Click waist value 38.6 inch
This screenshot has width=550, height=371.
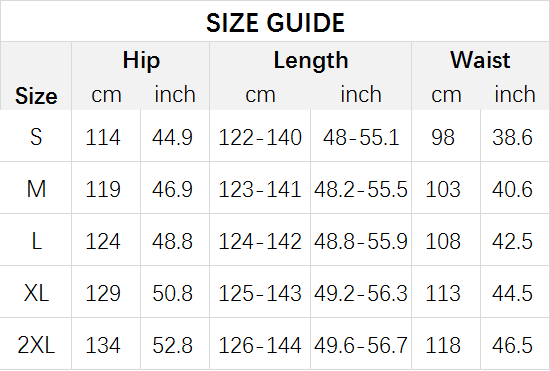[512, 137]
